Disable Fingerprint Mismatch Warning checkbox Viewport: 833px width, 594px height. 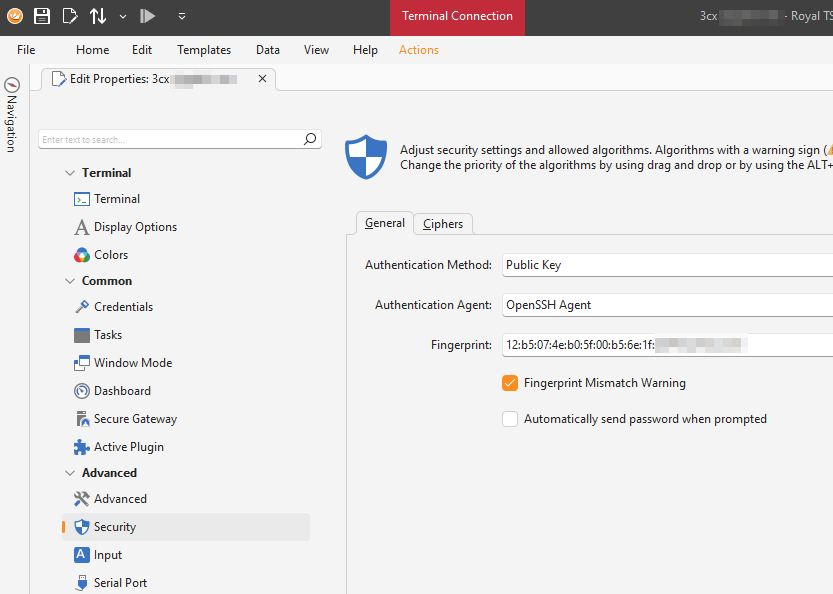coord(510,383)
